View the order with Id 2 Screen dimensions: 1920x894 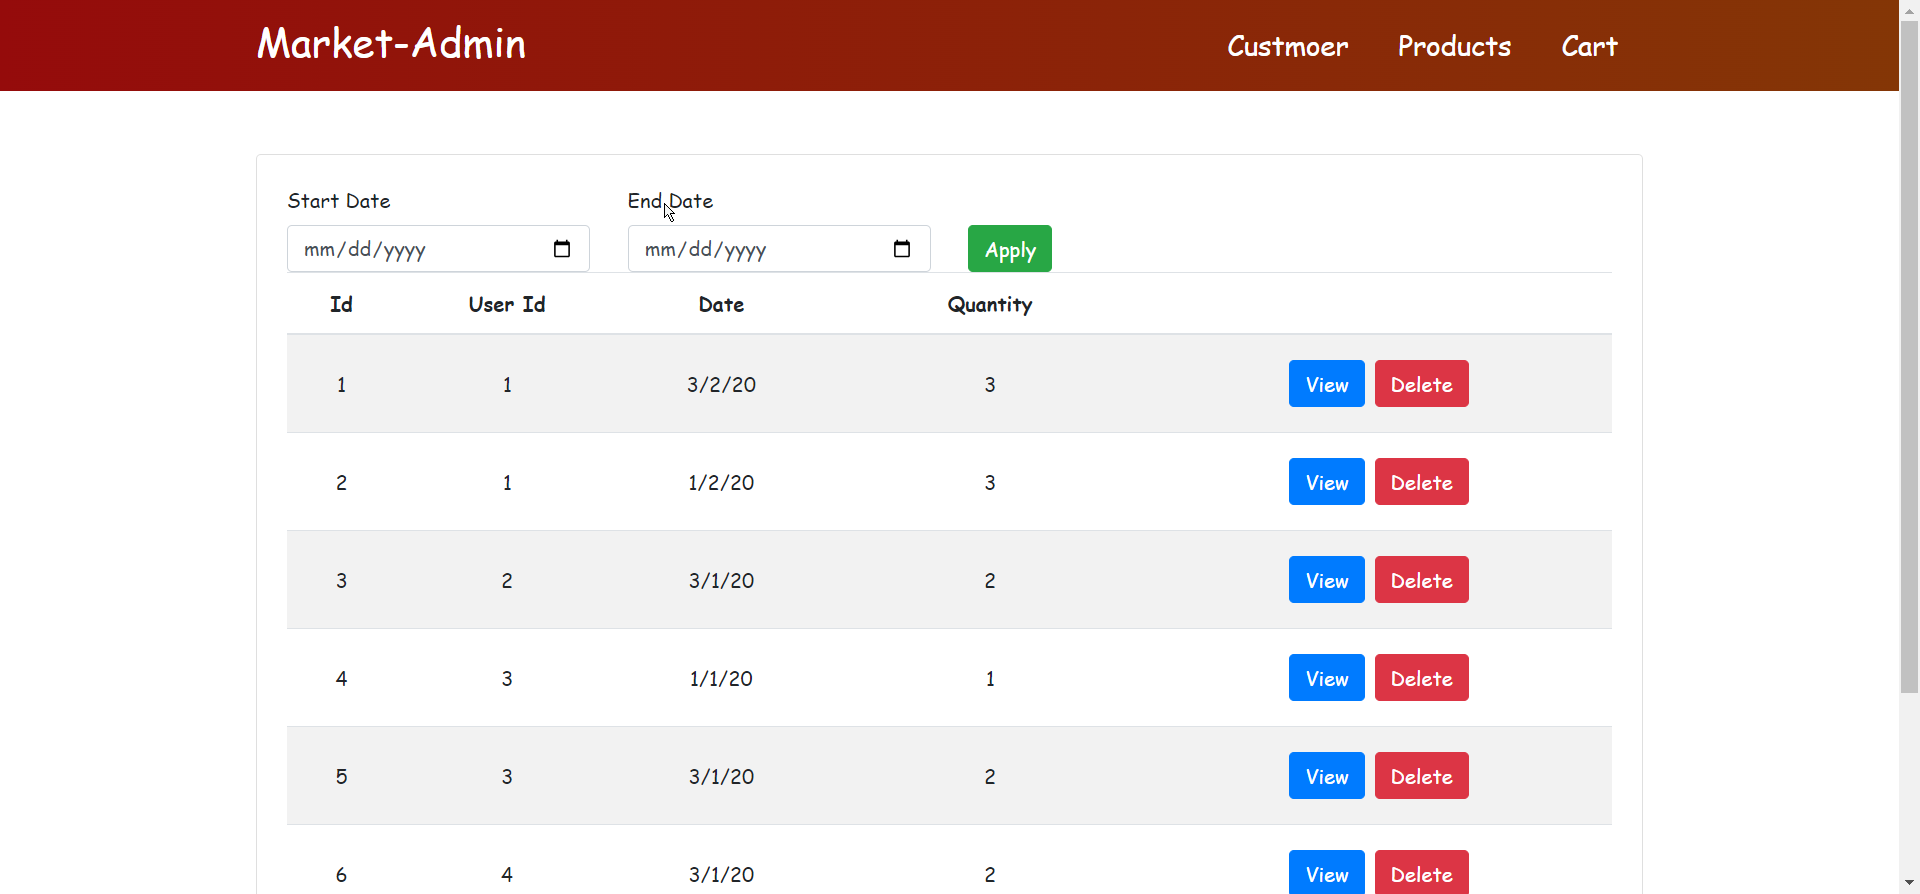click(1326, 482)
